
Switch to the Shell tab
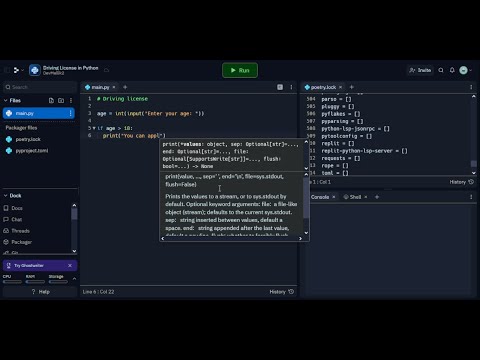(352, 197)
